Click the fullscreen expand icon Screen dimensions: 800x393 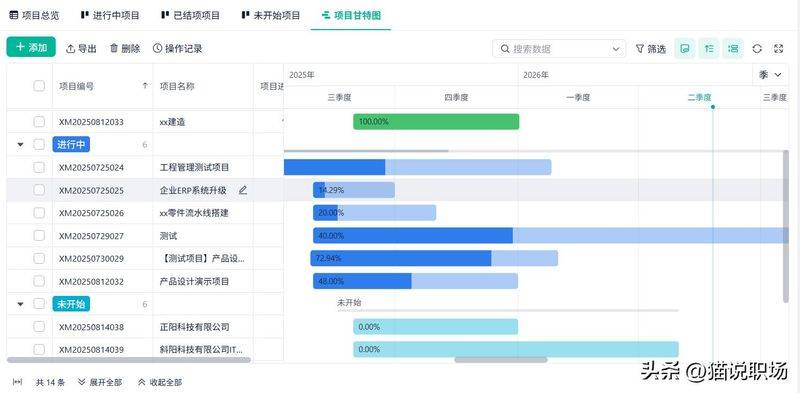[x=779, y=48]
